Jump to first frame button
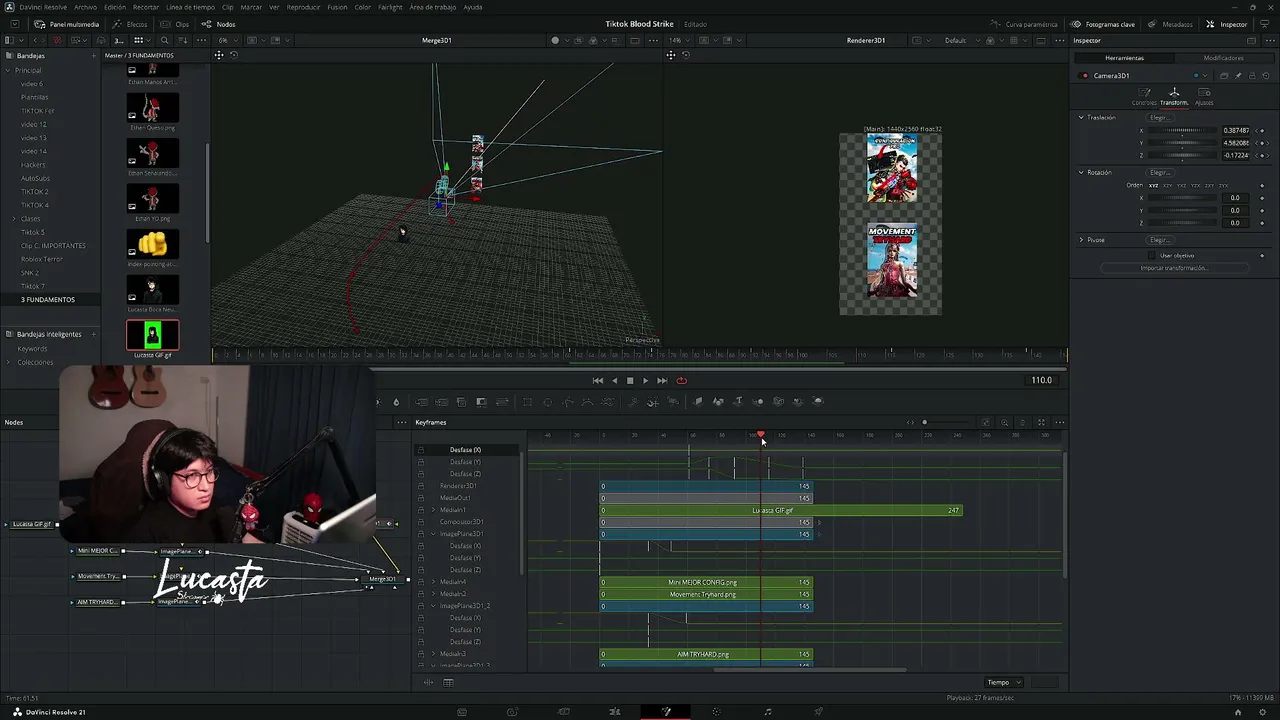 tap(598, 380)
